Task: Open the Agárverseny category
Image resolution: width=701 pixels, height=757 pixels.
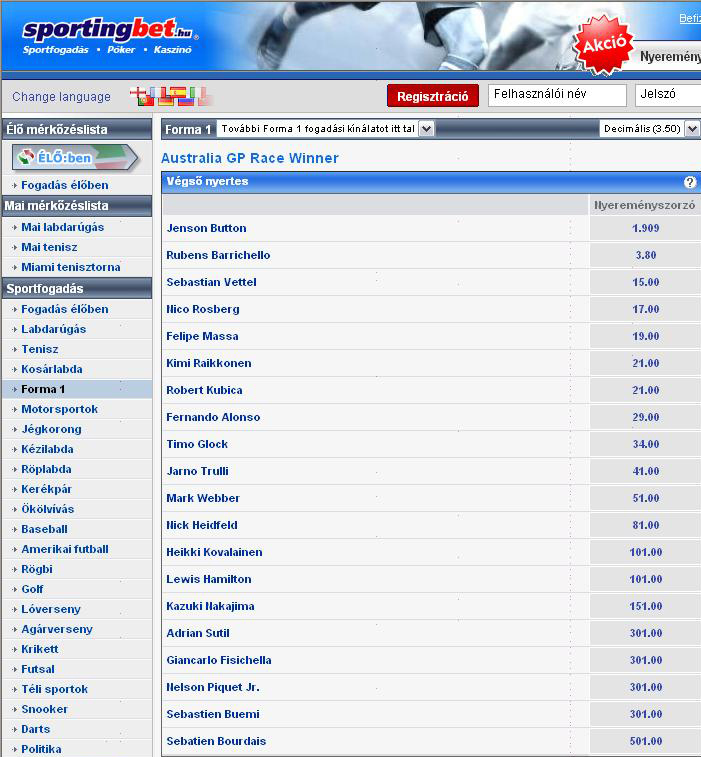Action: click(57, 630)
